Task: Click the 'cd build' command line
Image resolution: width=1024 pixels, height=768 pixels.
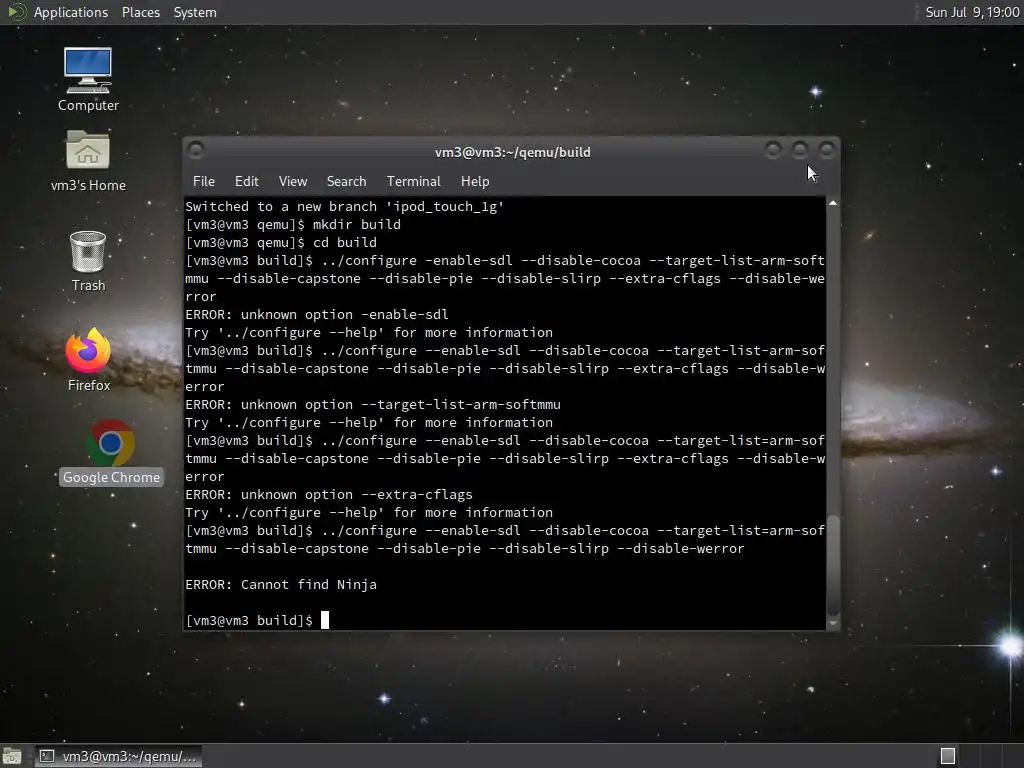Action: point(281,242)
